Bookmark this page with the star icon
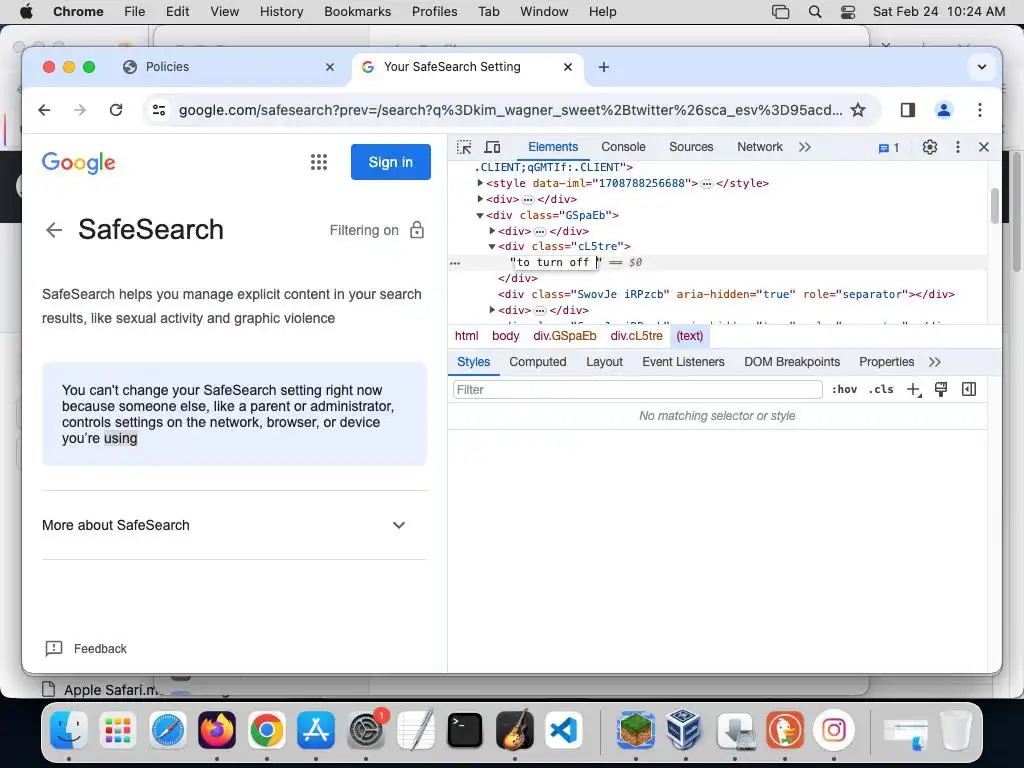This screenshot has height=768, width=1024. (x=857, y=110)
